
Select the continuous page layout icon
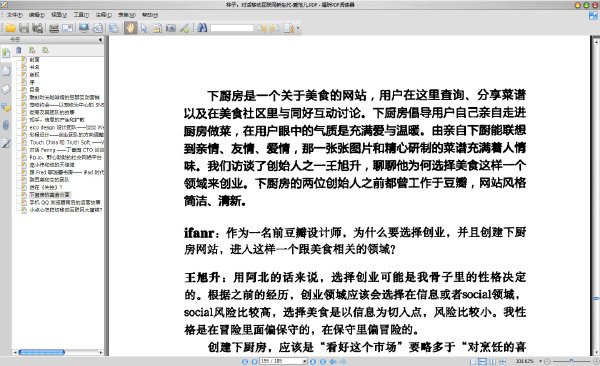click(483, 361)
